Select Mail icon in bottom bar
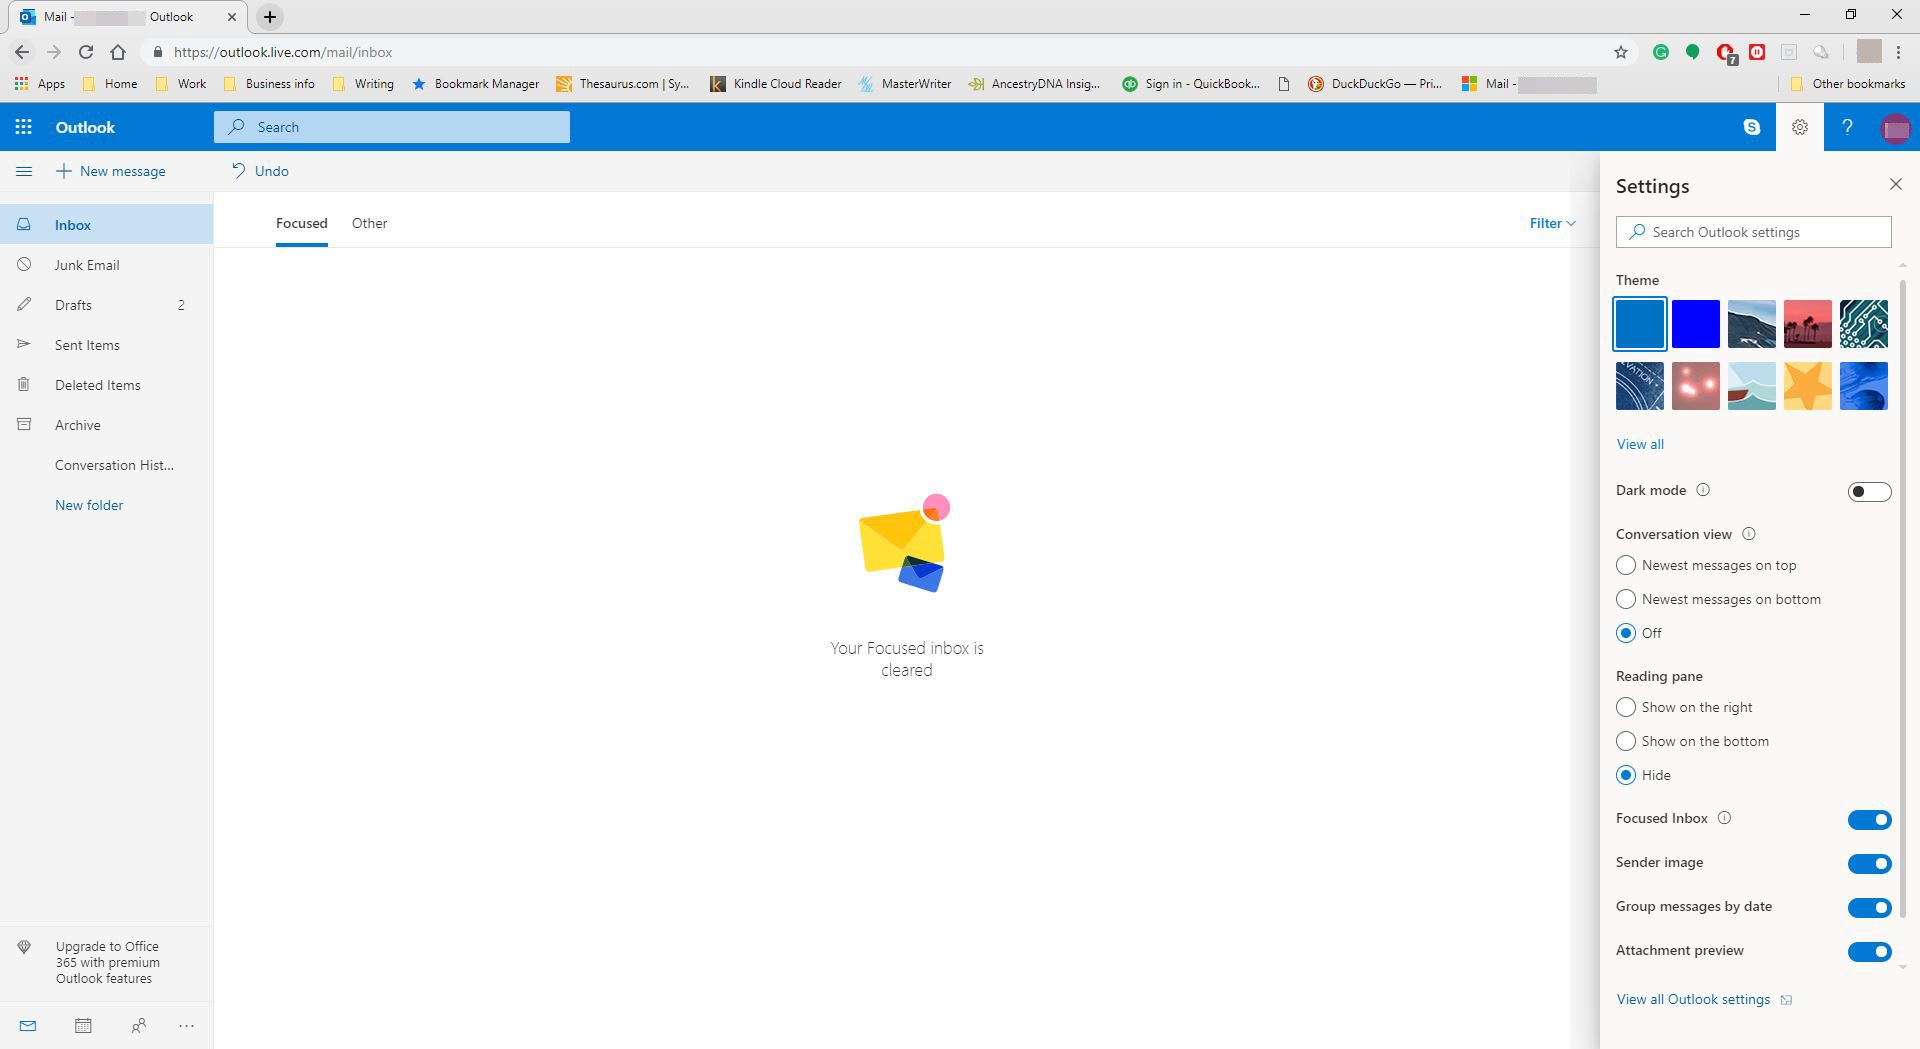 [x=27, y=1025]
